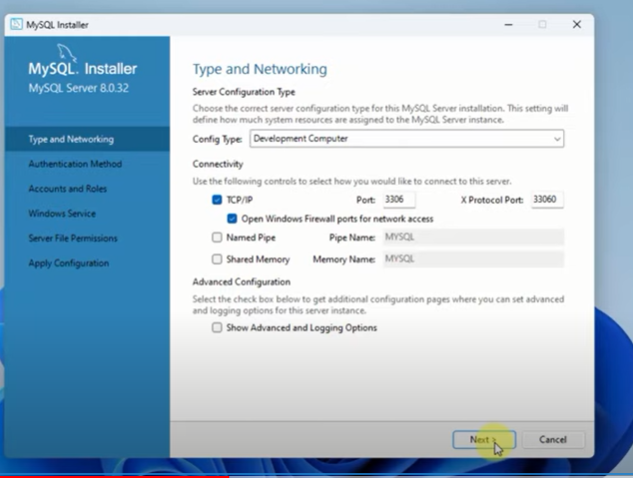Click the MySQL dolphin logo in sidebar
The image size is (633, 478).
click(66, 53)
